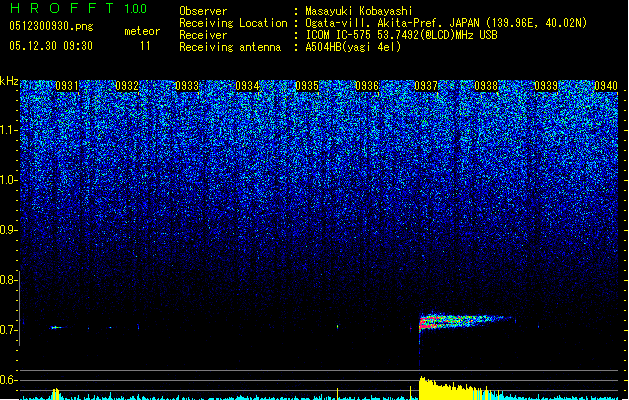The width and height of the screenshot is (629, 400).
Task: Click the date stamp 05.12.30 09:30
Action: pos(51,46)
